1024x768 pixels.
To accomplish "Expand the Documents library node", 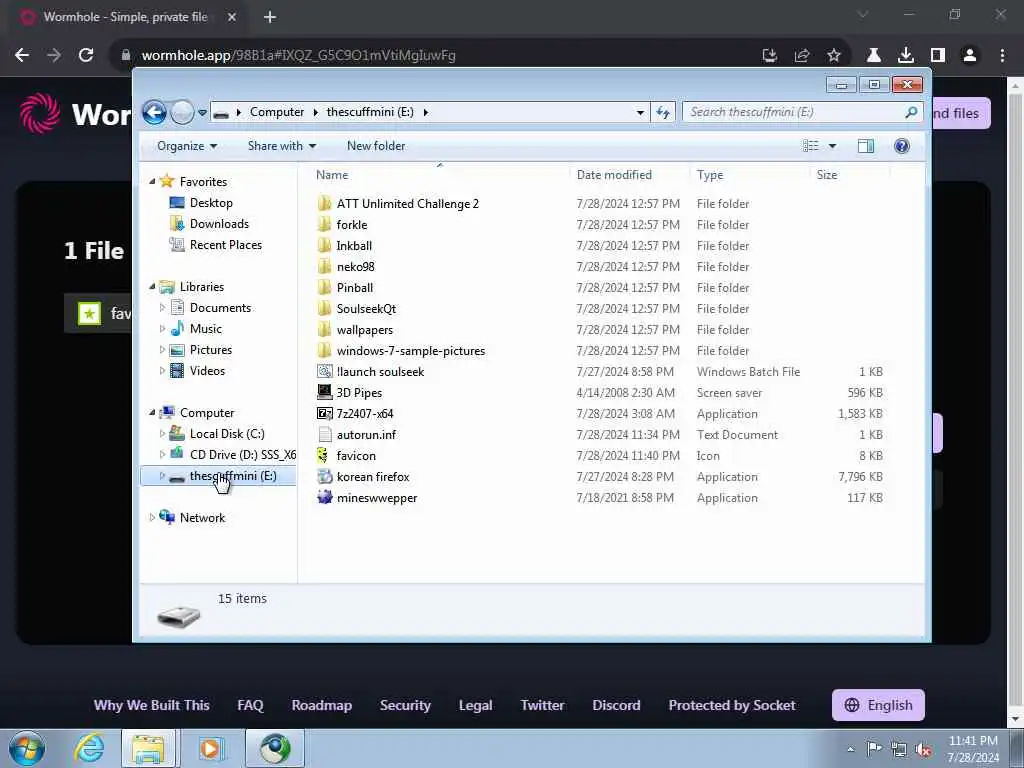I will click(162, 308).
